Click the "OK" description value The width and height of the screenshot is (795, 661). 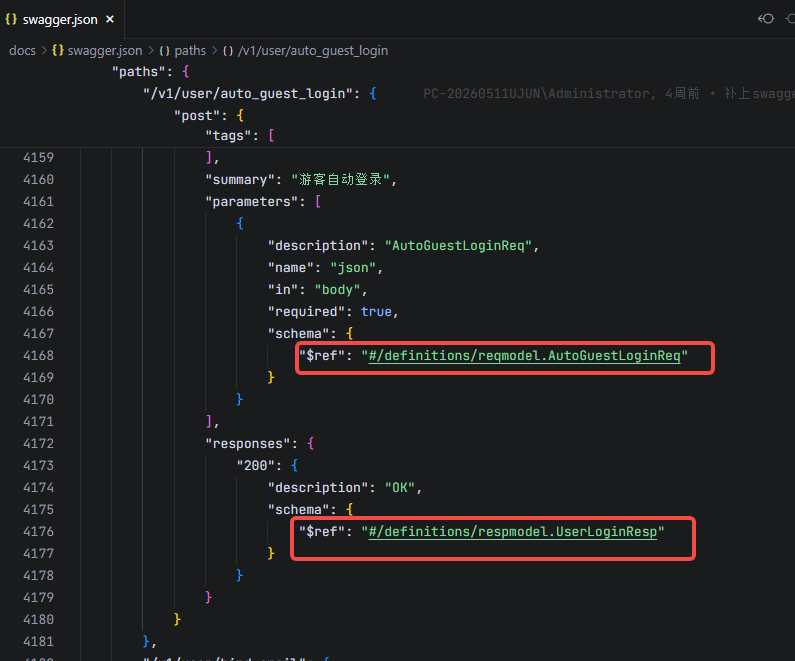400,488
